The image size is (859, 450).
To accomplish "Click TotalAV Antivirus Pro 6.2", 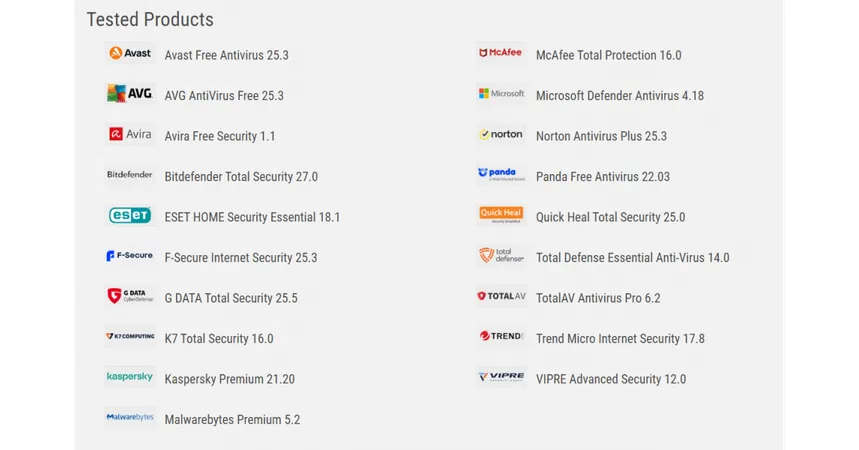I will pos(598,298).
